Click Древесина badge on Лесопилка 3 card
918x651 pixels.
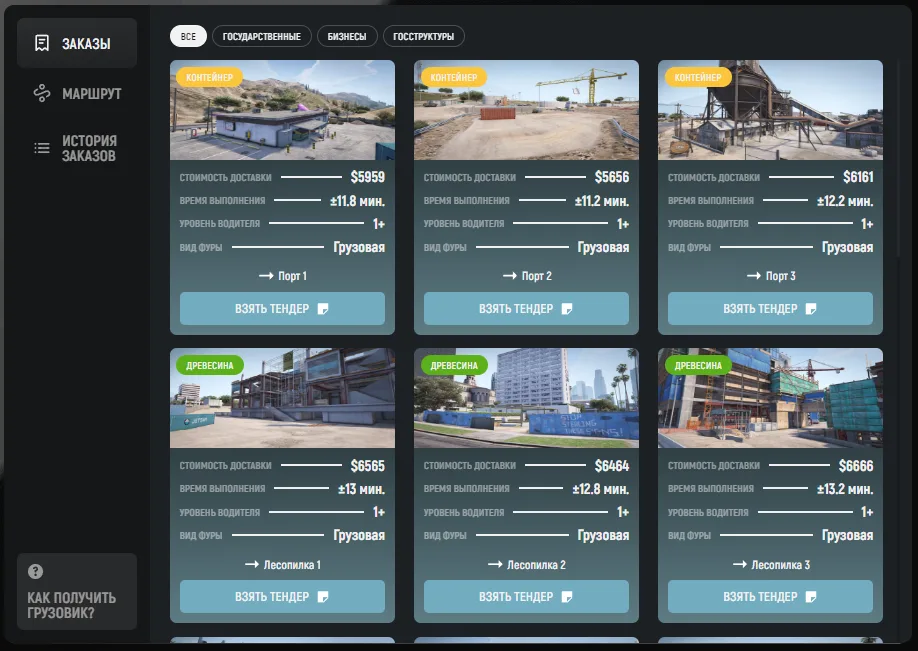click(x=698, y=365)
